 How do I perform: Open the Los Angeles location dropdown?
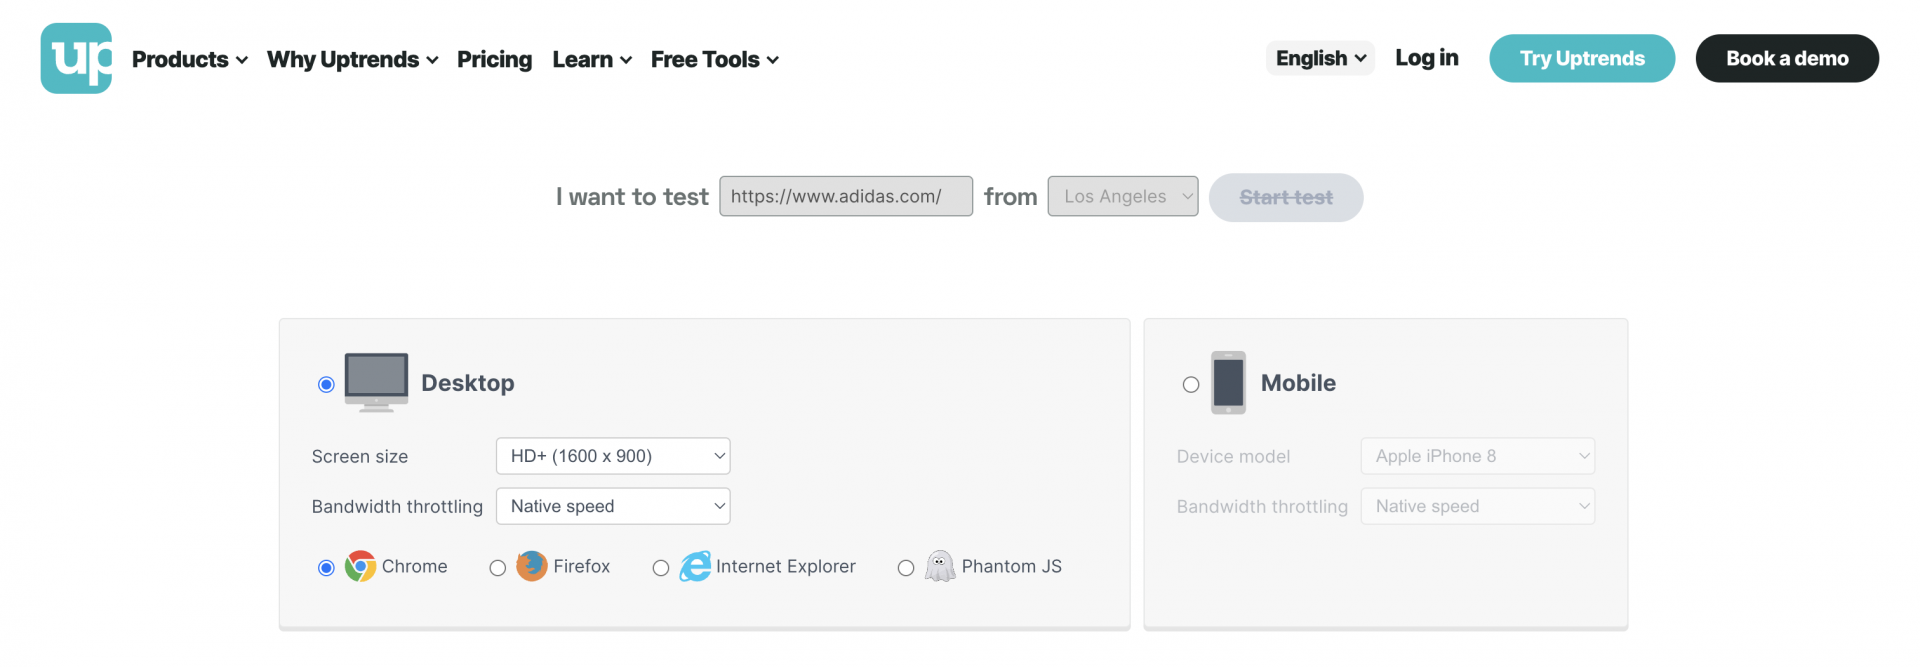(1122, 196)
